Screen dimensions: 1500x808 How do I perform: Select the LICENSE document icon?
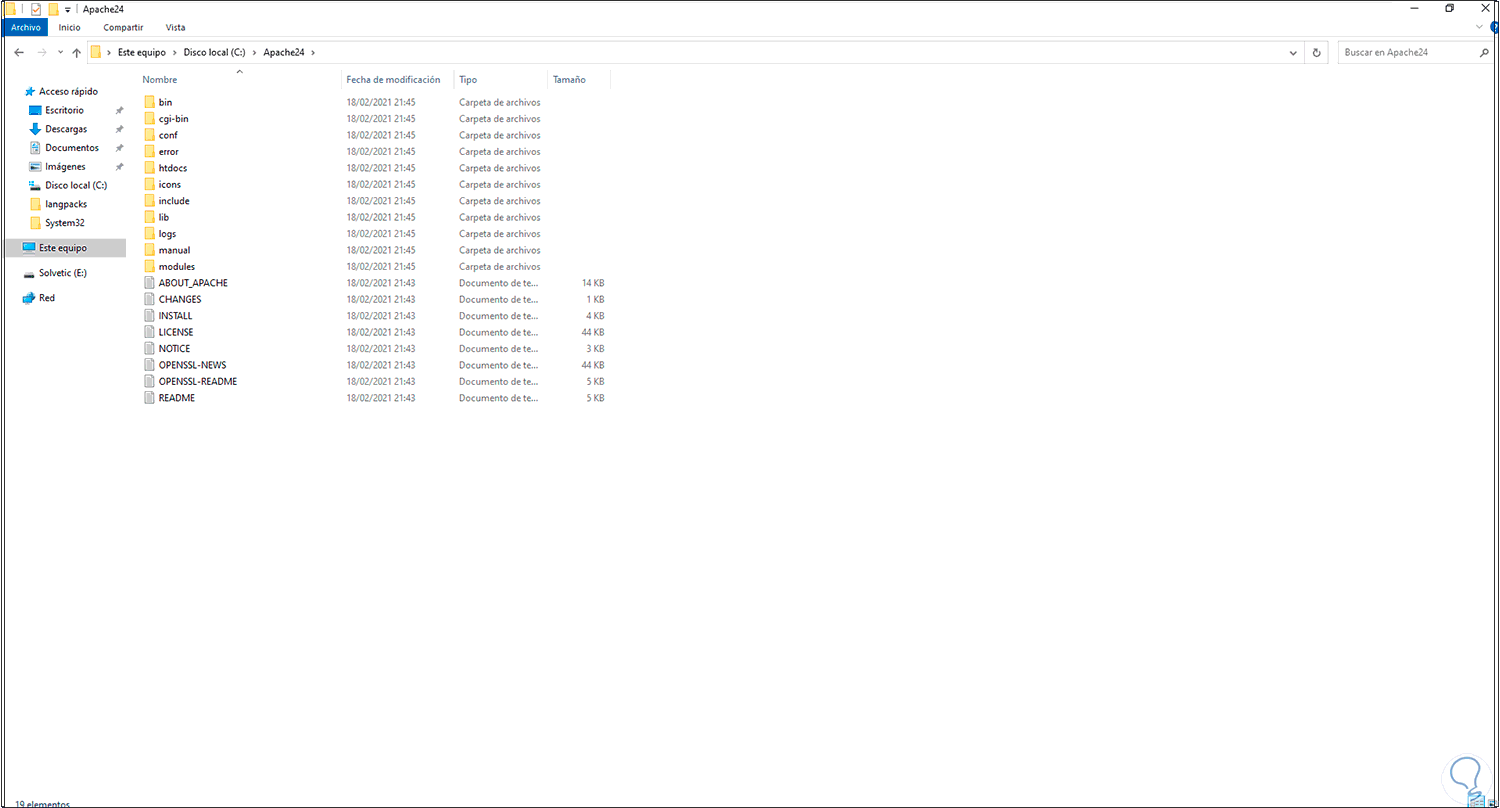[150, 332]
